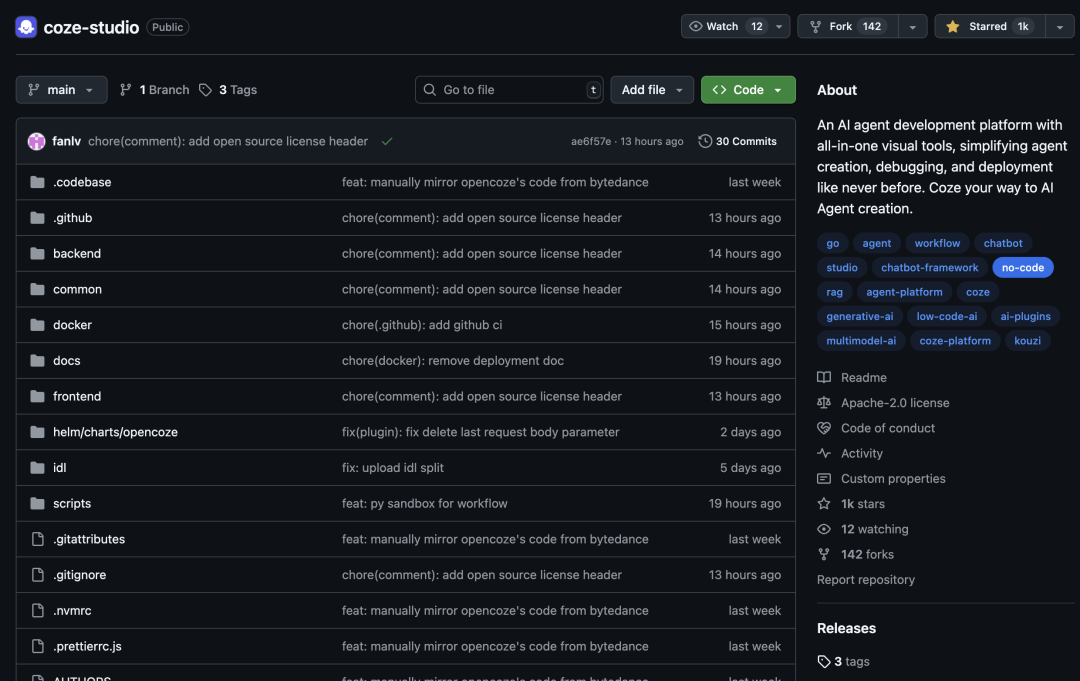Select the agent topic tag
The image size is (1080, 681).
(x=876, y=243)
